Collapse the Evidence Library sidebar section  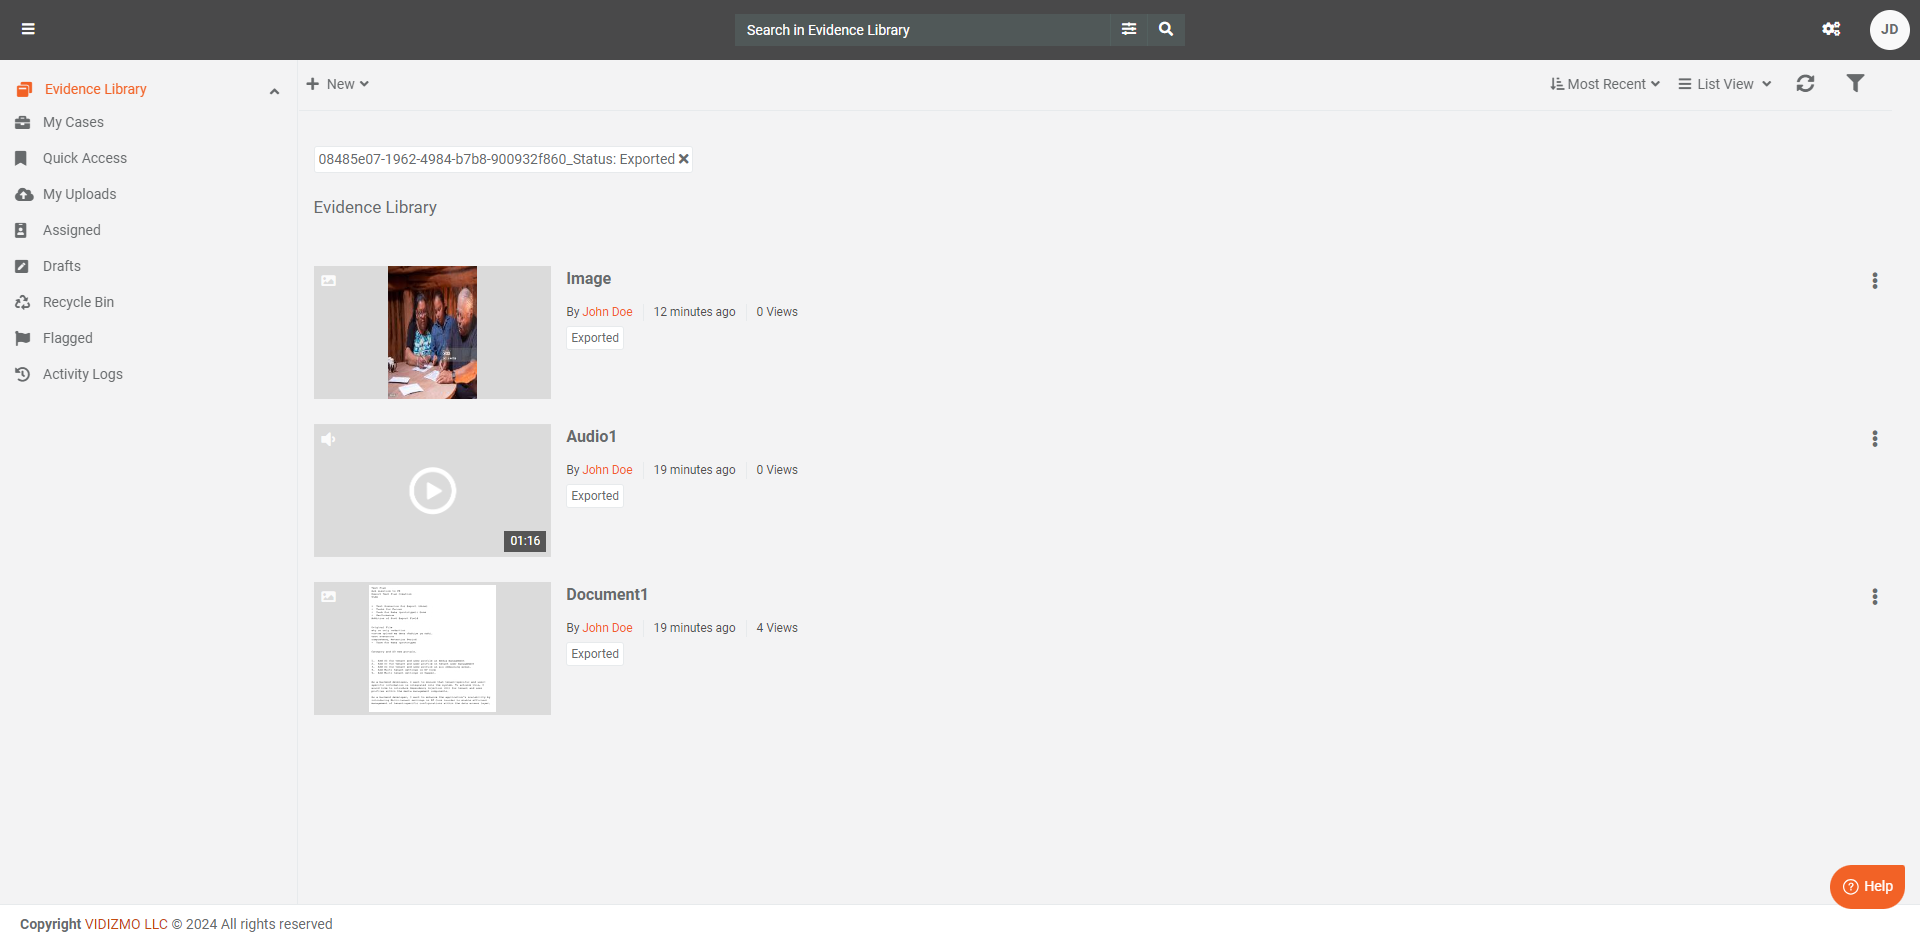[274, 91]
